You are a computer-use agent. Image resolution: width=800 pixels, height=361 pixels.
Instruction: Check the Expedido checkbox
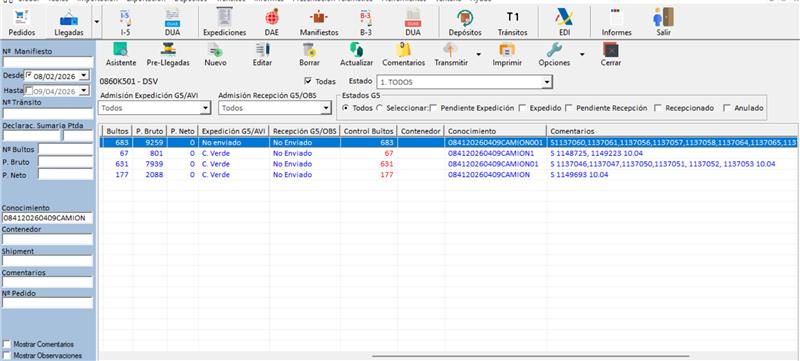(522, 108)
